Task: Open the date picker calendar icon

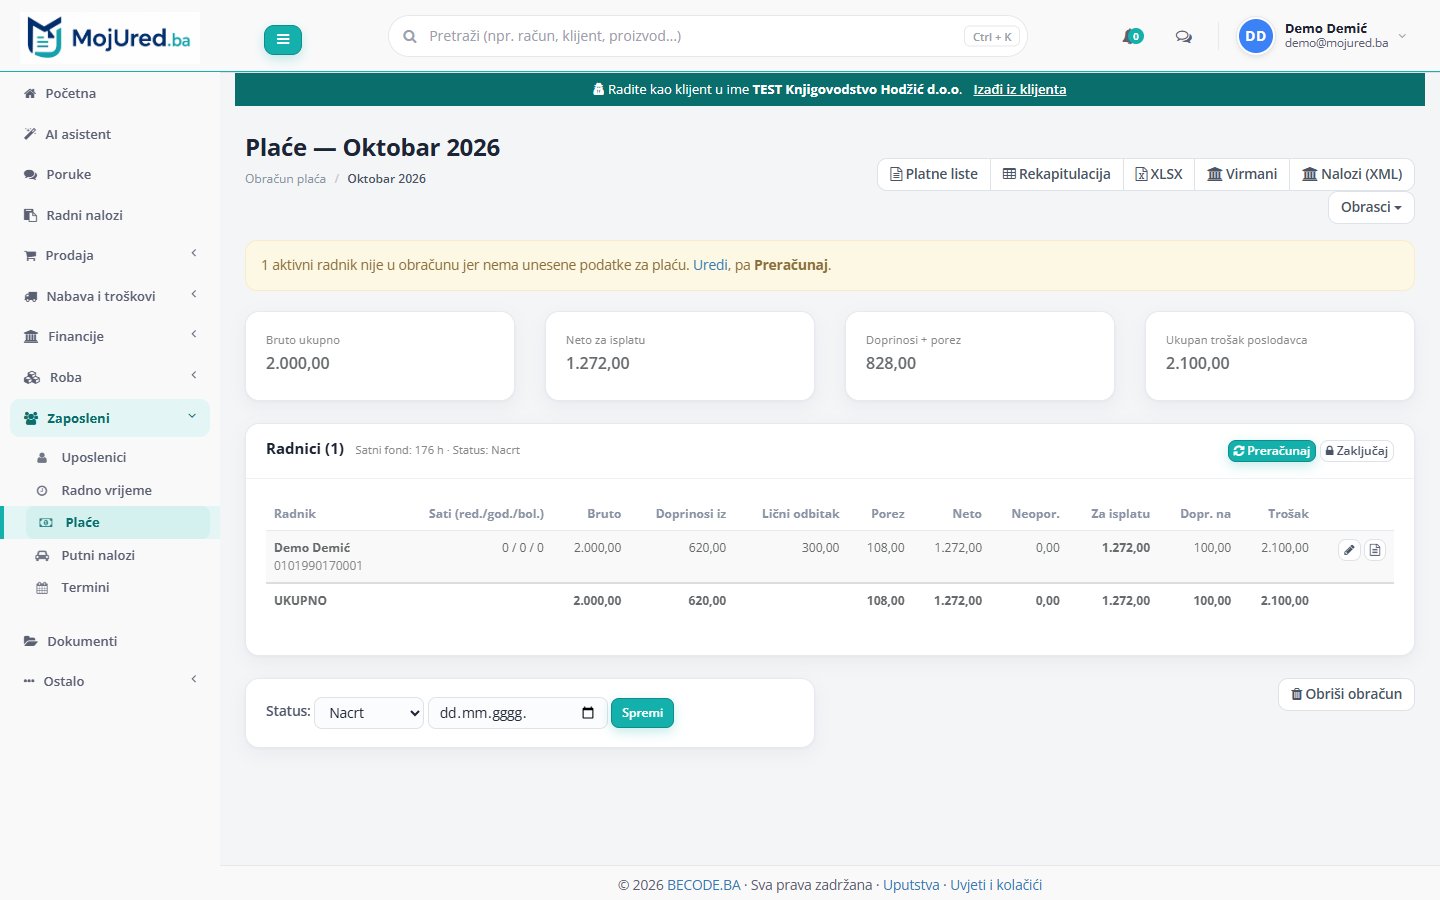Action: tap(588, 713)
